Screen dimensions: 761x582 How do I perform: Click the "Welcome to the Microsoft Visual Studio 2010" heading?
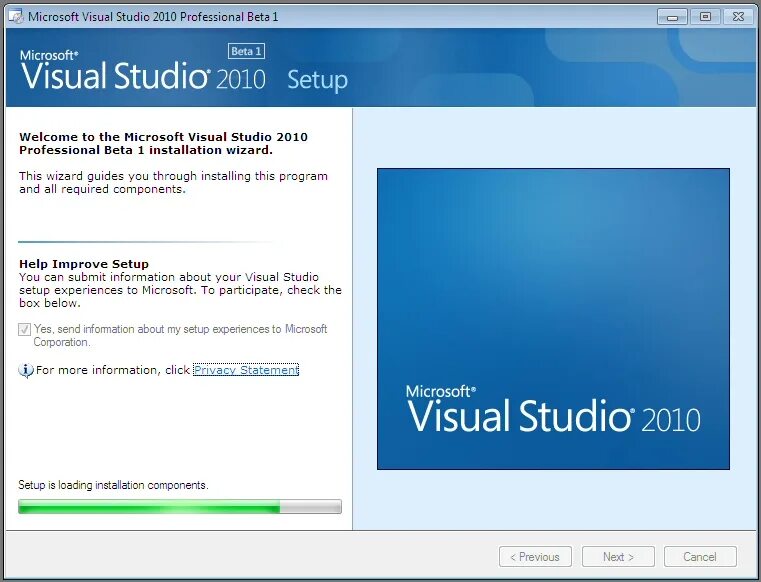(163, 143)
